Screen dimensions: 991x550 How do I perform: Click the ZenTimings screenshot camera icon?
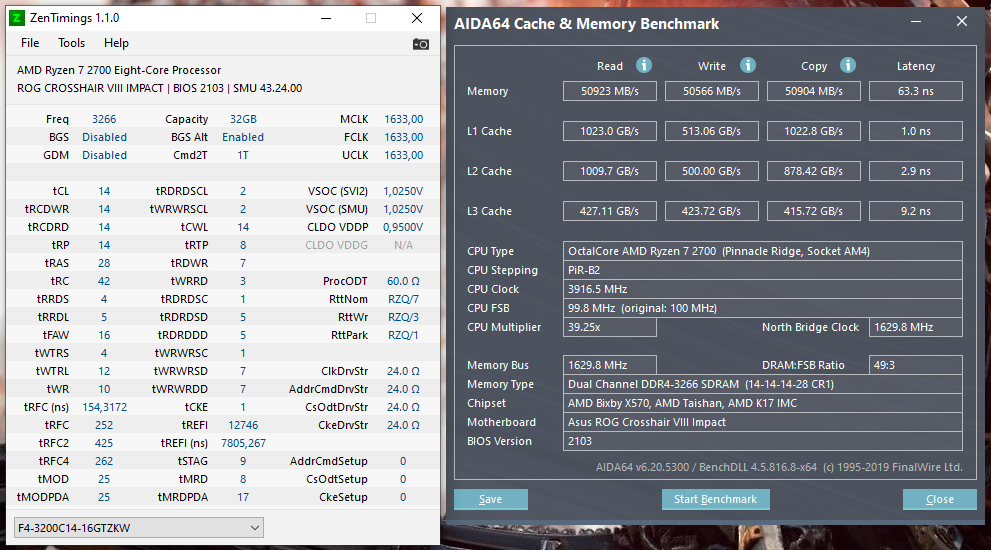pyautogui.click(x=421, y=44)
